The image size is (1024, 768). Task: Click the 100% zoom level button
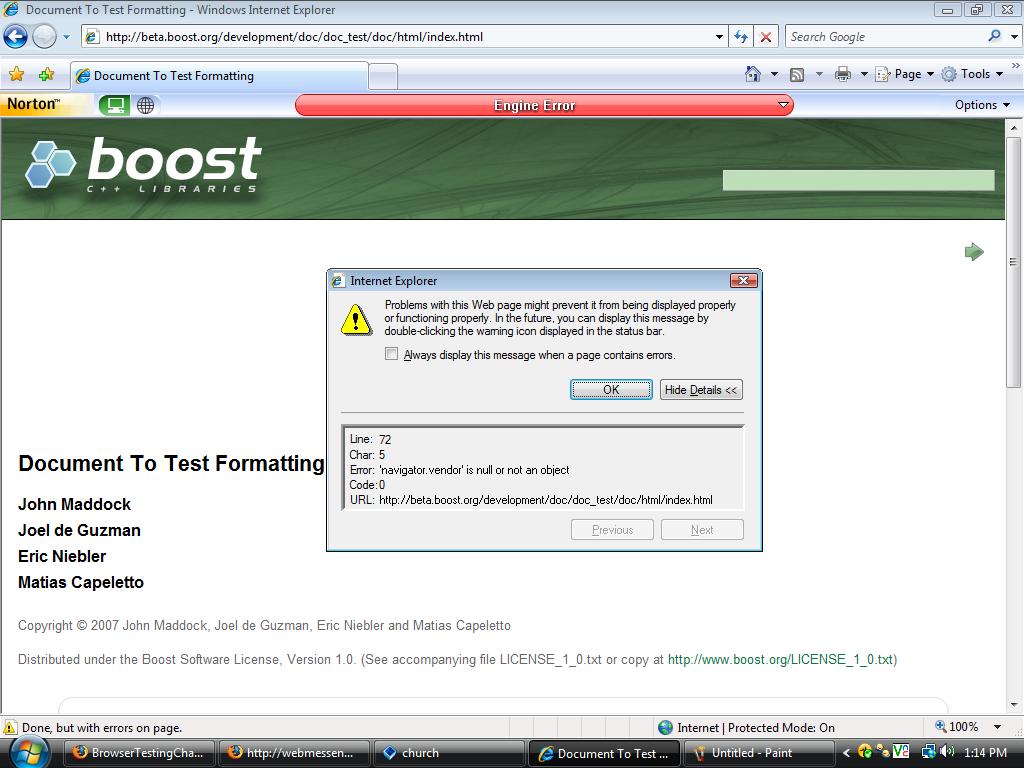957,727
